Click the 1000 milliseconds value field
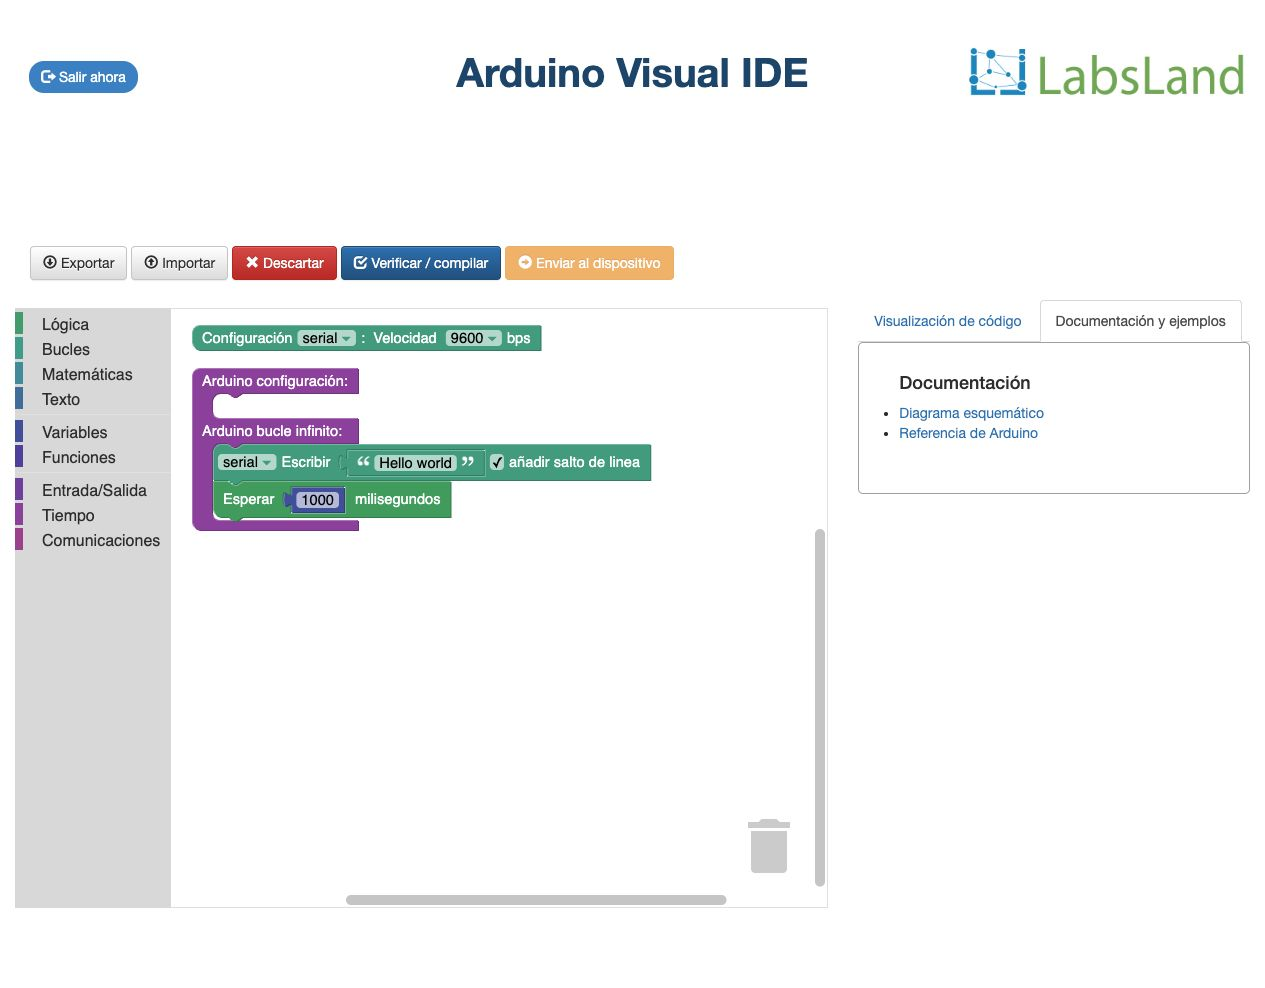The width and height of the screenshot is (1265, 988). [x=318, y=500]
